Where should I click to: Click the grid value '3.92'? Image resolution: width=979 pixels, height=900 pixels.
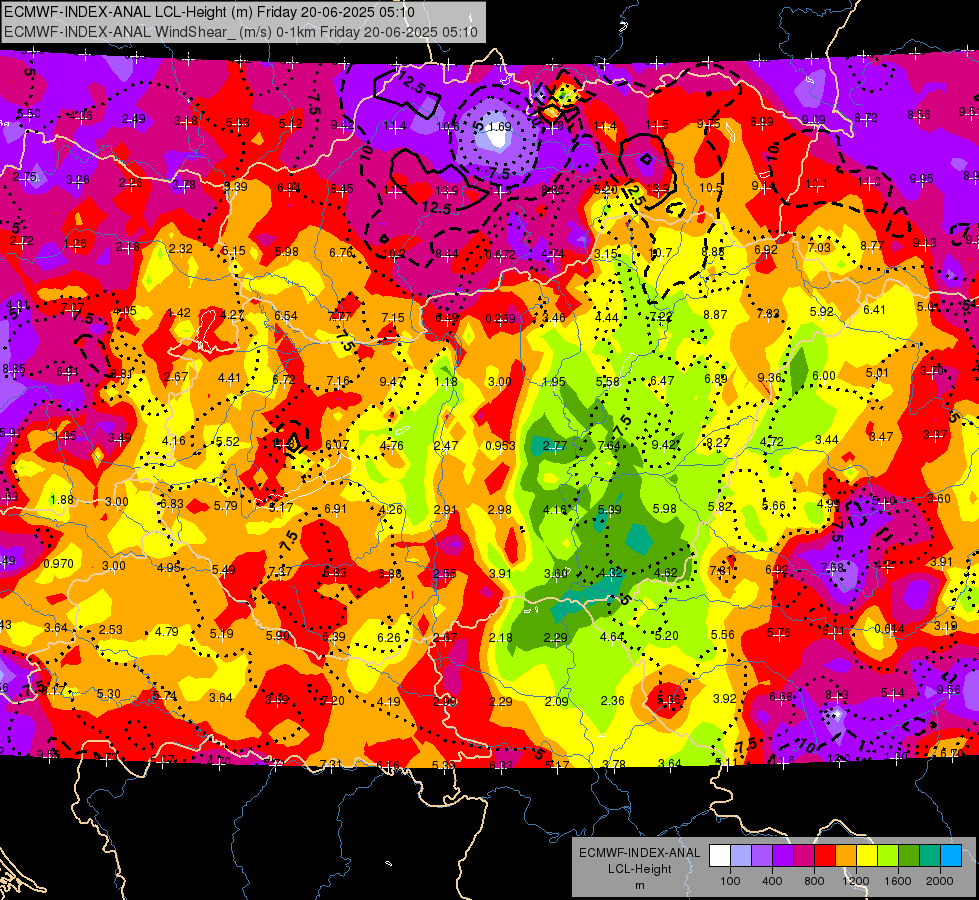(x=724, y=698)
